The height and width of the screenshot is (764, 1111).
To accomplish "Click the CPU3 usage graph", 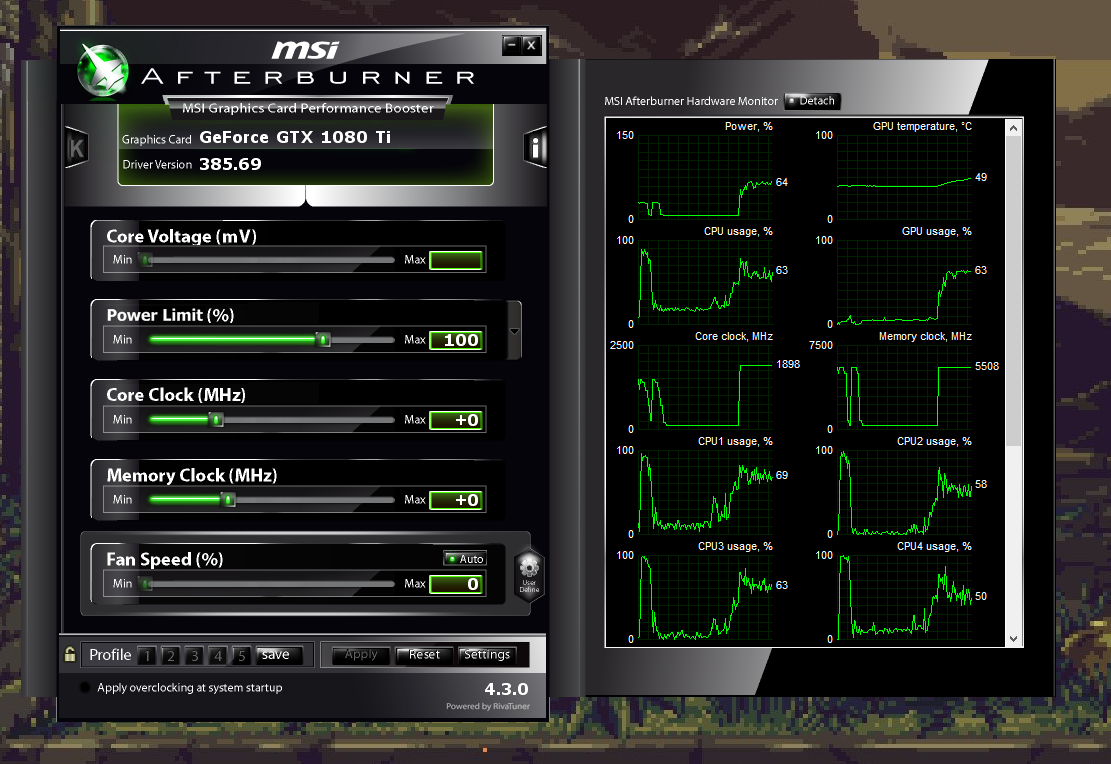I will (705, 596).
